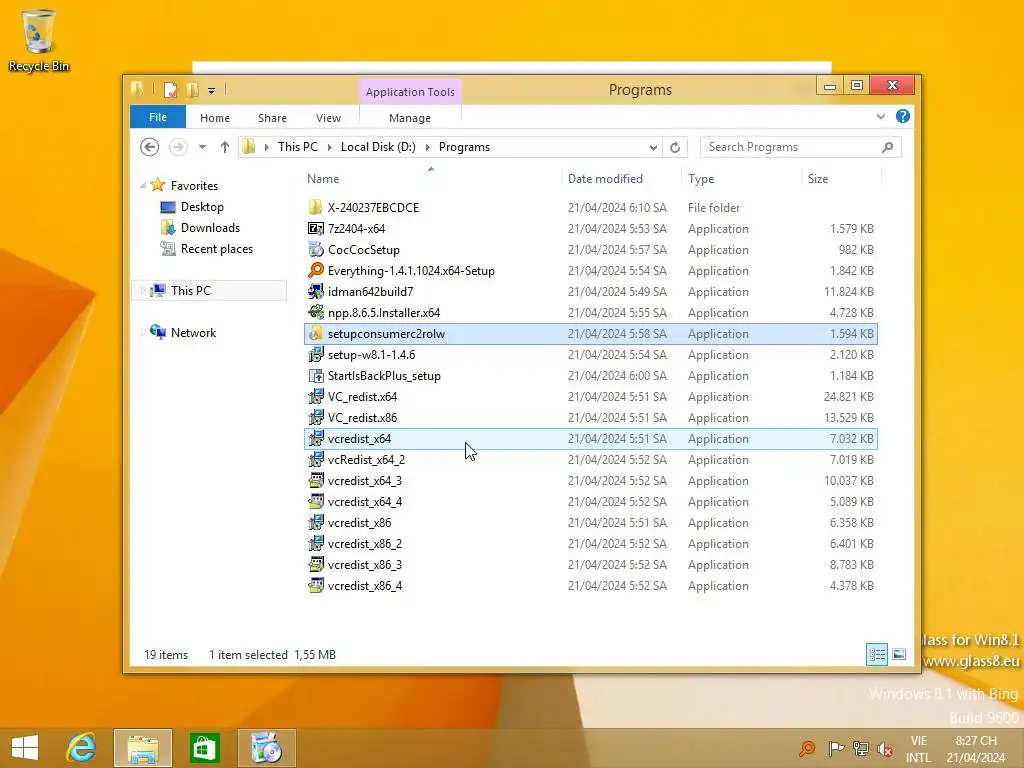The height and width of the screenshot is (768, 1024).
Task: Go forward with the Forward arrow button
Action: [x=178, y=147]
